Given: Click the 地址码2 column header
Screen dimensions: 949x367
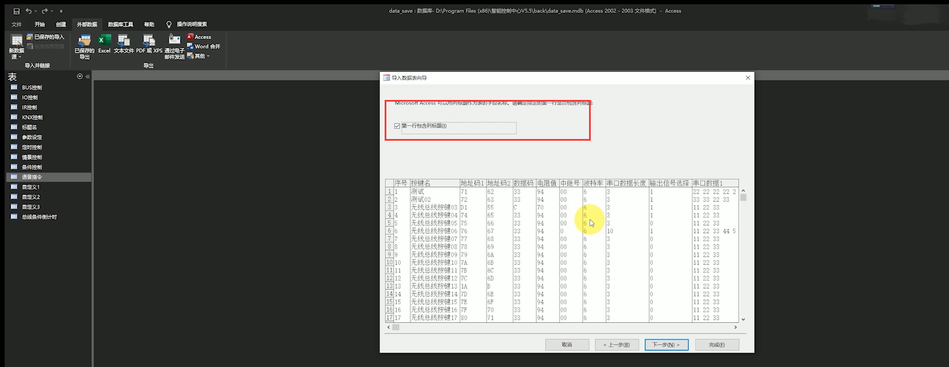Looking at the screenshot, I should (x=499, y=183).
